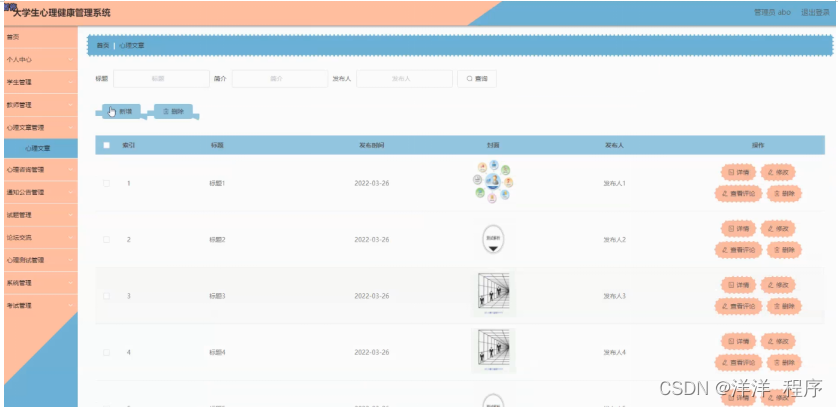Open cover thumbnail of row 标题1
The image size is (838, 407).
[x=493, y=182]
